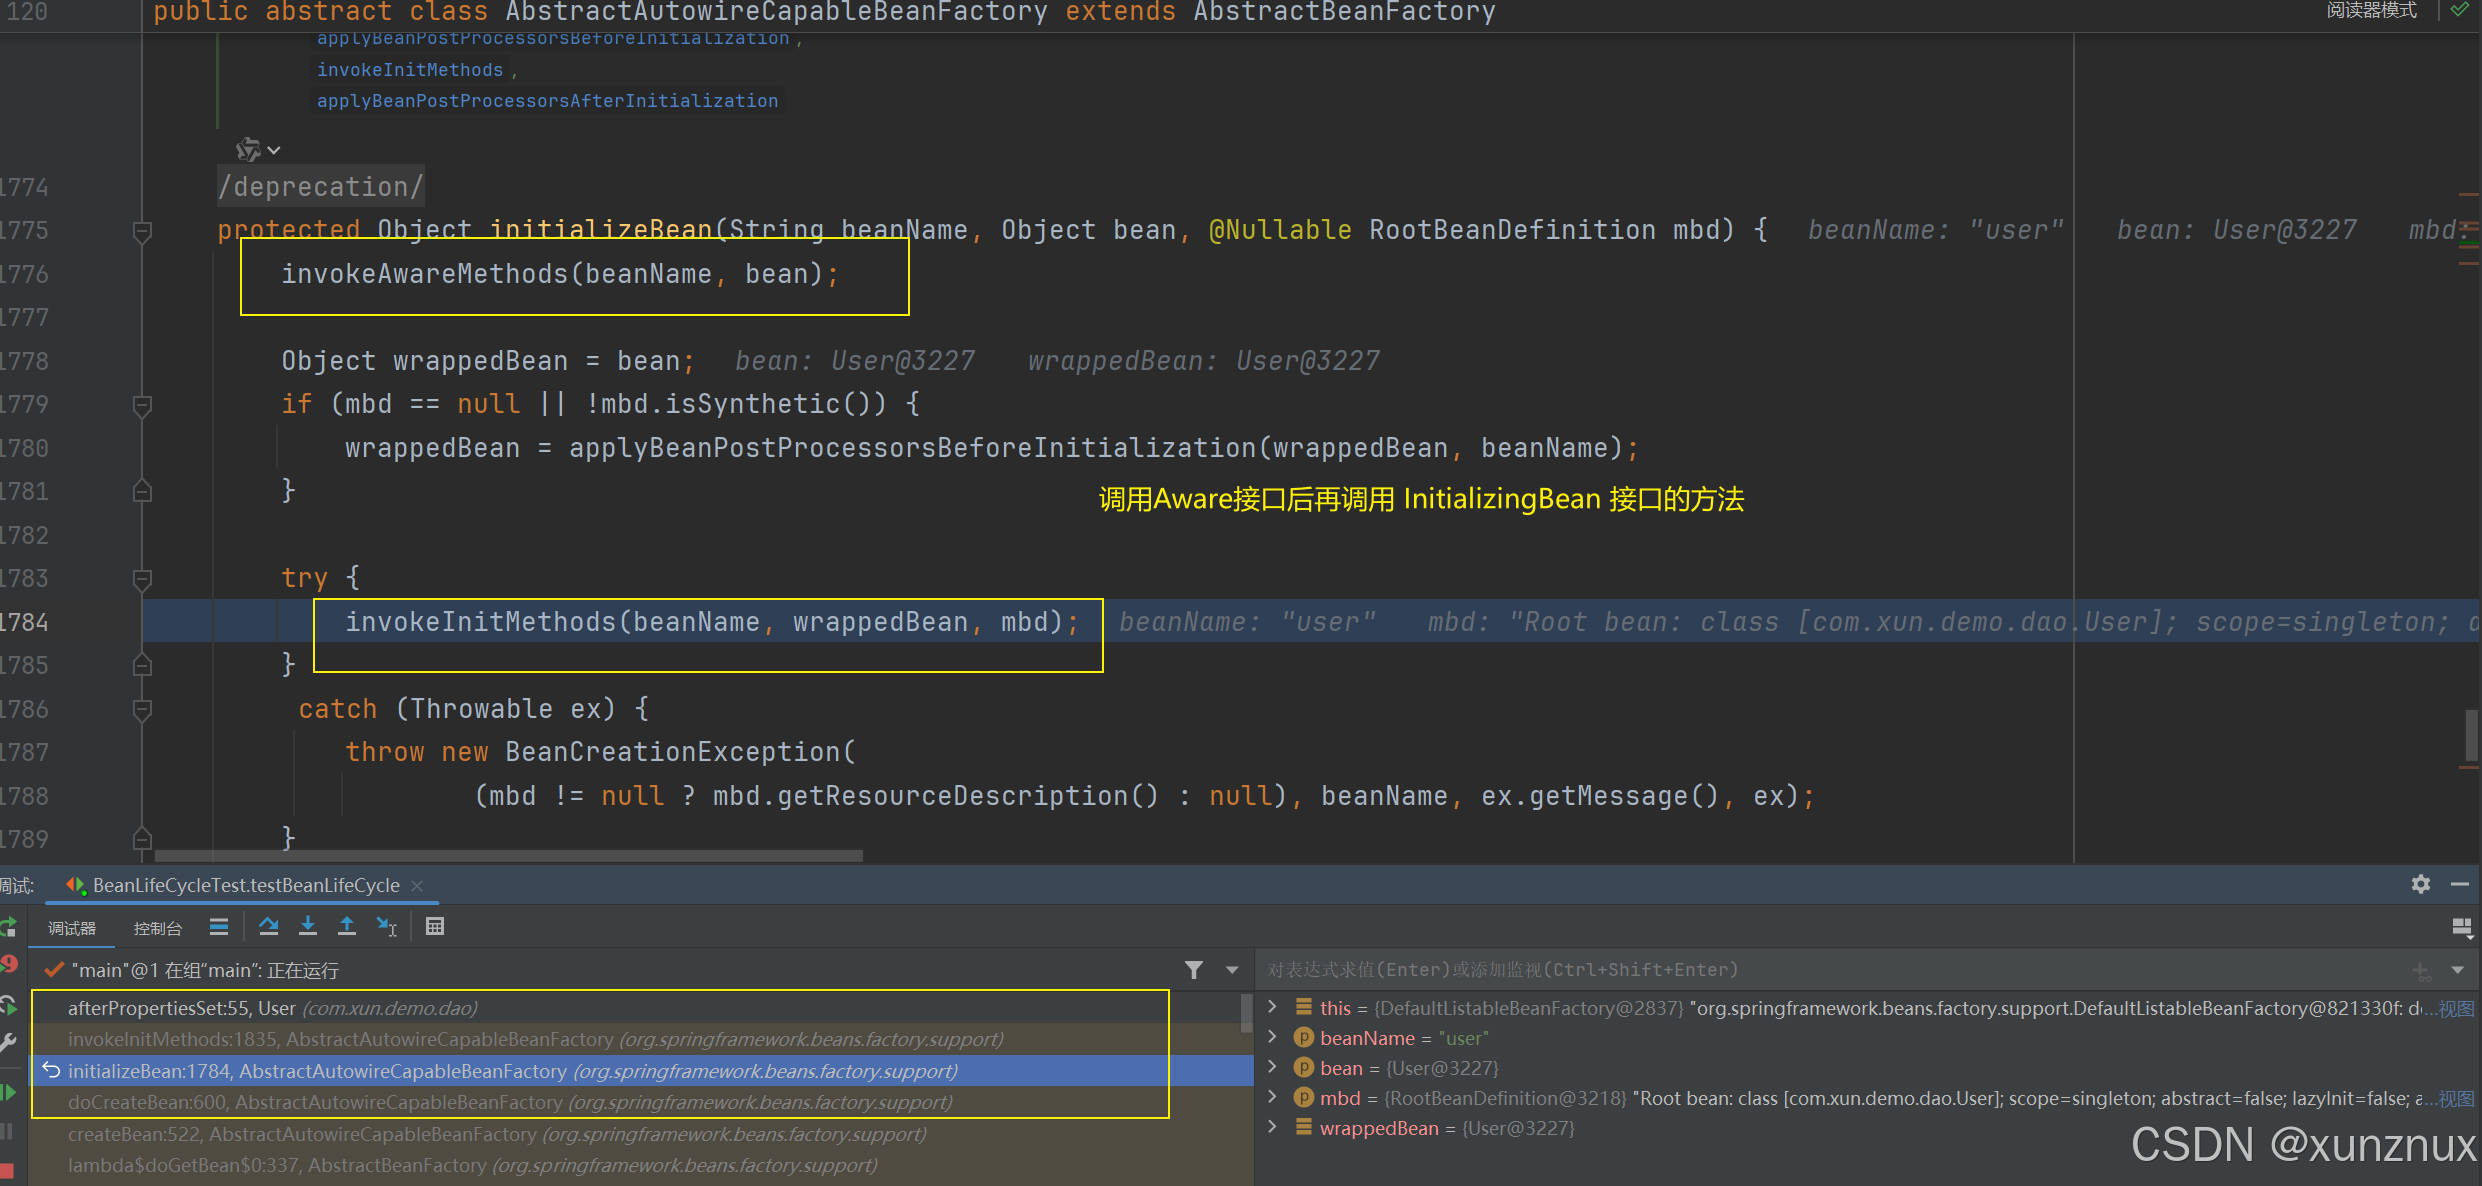Switch to the 控制台 console tab
This screenshot has height=1186, width=2482.
158,928
